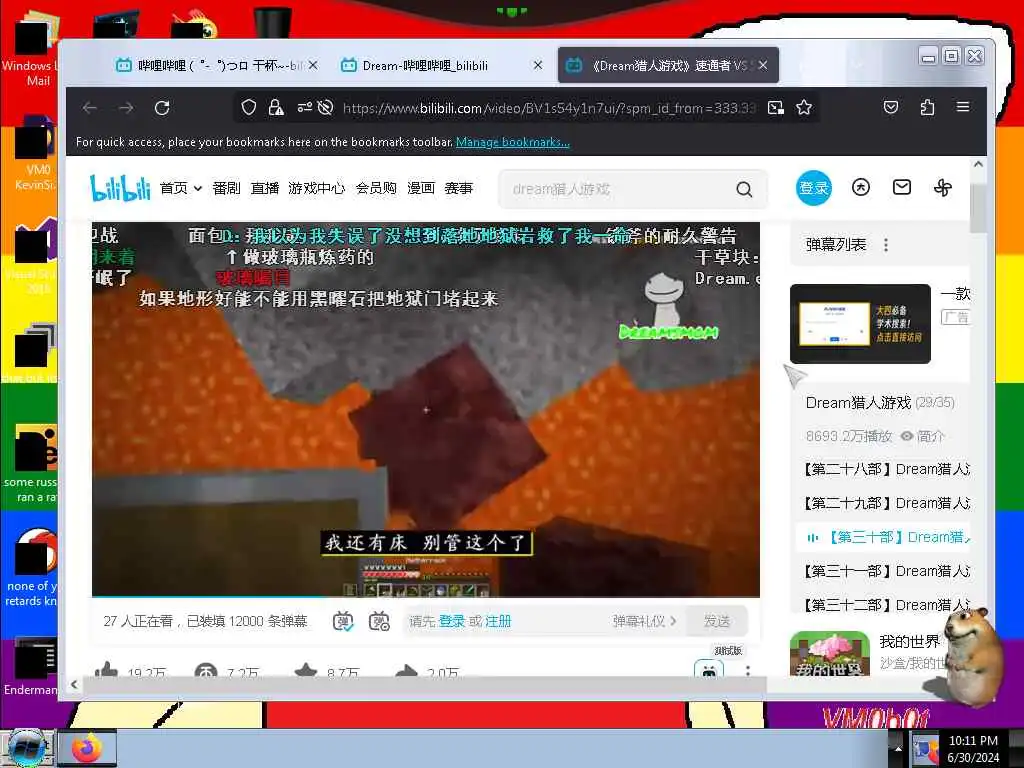Viewport: 1024px width, 768px height.
Task: Expand the 首页 dropdown arrow
Action: (197, 188)
